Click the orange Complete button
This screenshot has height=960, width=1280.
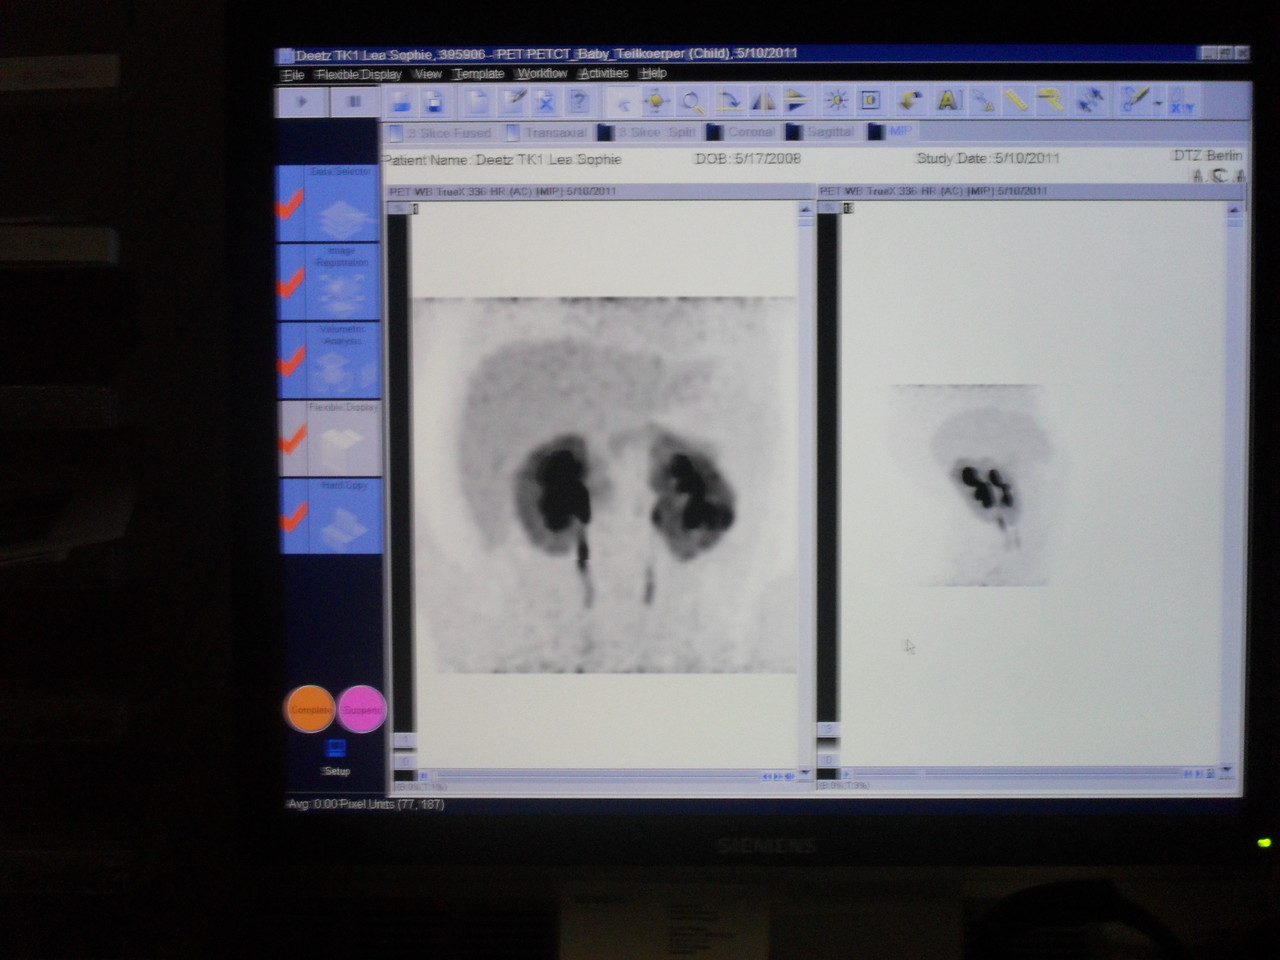(310, 710)
